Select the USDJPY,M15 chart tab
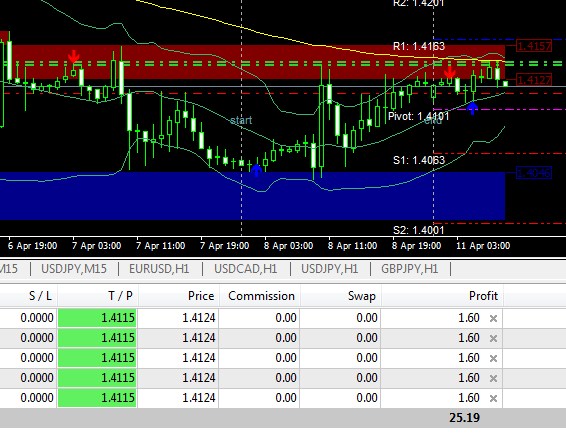 click(x=74, y=269)
